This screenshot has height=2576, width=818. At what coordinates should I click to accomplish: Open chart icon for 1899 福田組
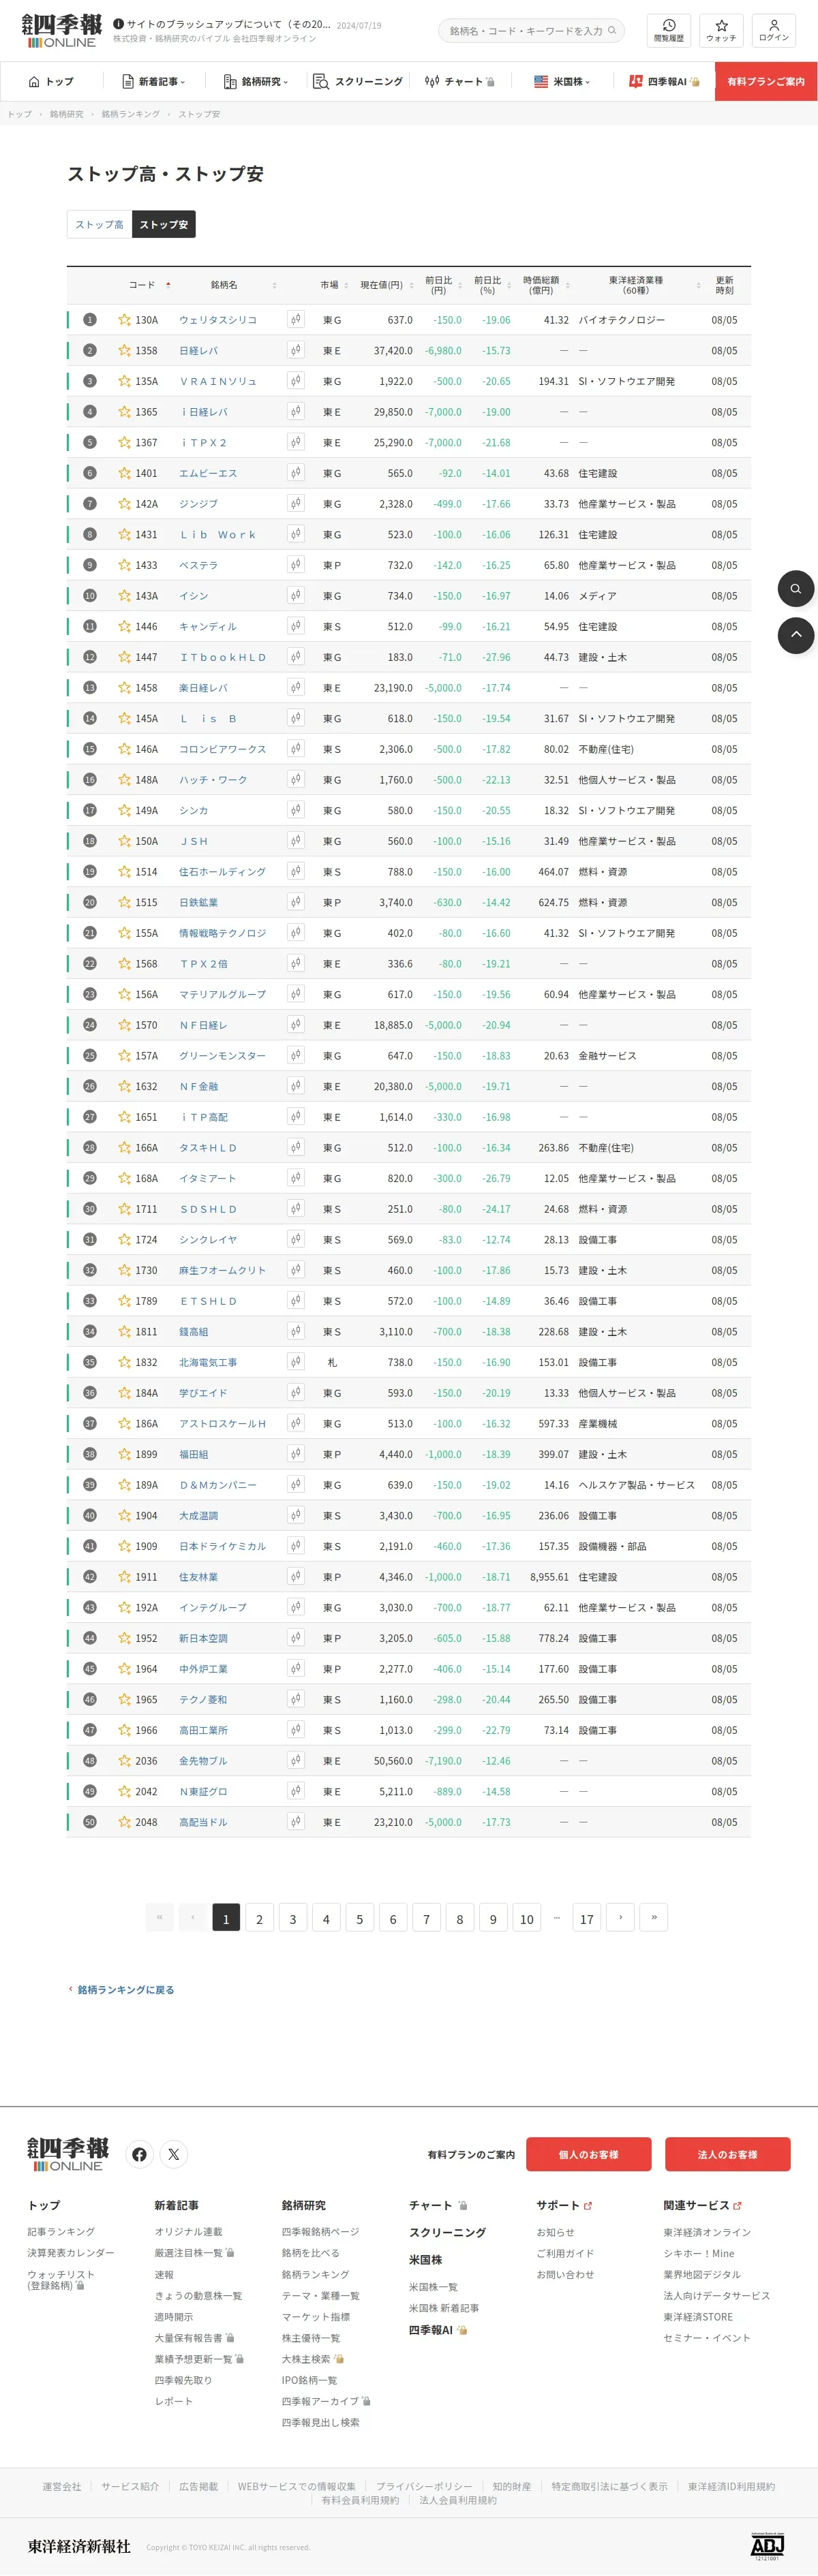tap(295, 1454)
